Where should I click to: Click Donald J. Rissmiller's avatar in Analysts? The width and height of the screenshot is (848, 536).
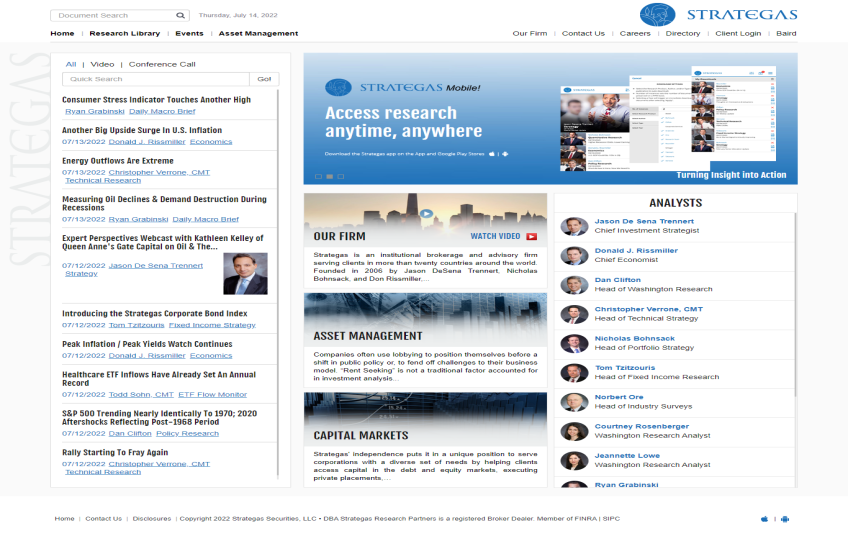pos(574,256)
